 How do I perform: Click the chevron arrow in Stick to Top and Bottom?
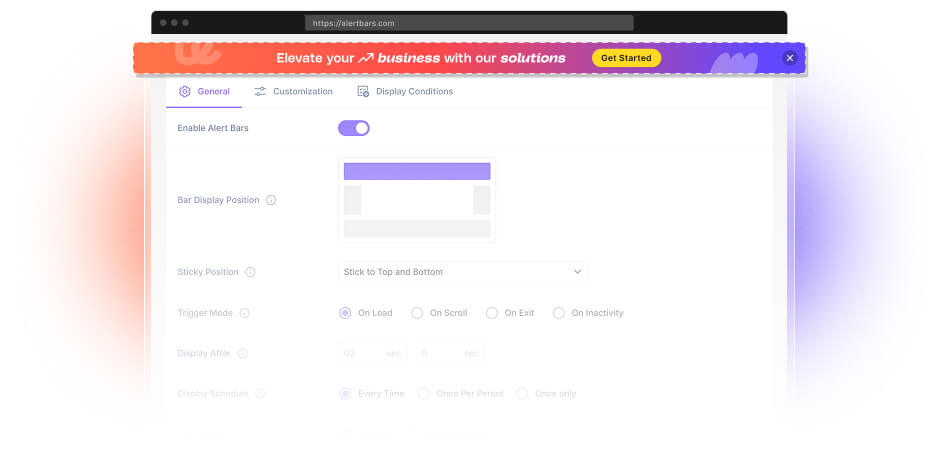[577, 272]
